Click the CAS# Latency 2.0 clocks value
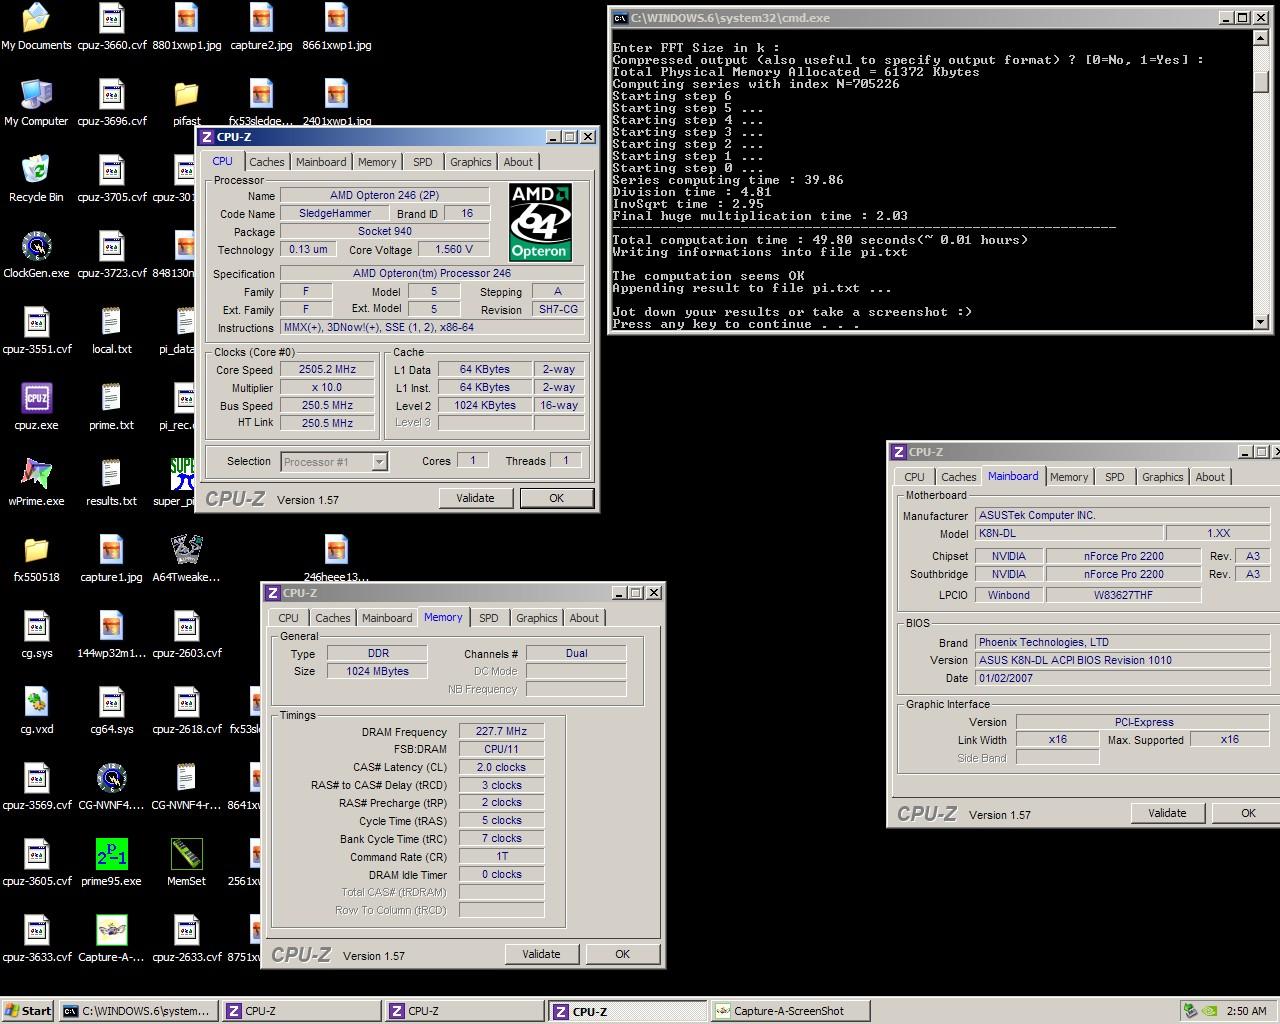Screen dimensions: 1280x1024 (x=501, y=768)
